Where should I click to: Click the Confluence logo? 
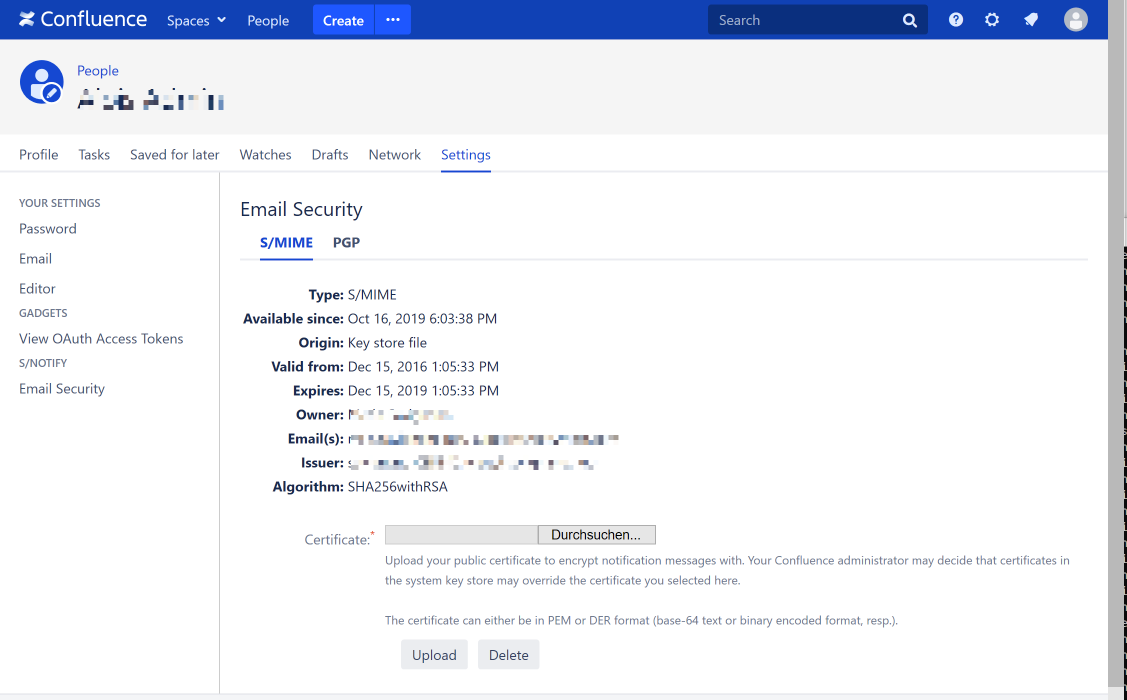pyautogui.click(x=83, y=20)
